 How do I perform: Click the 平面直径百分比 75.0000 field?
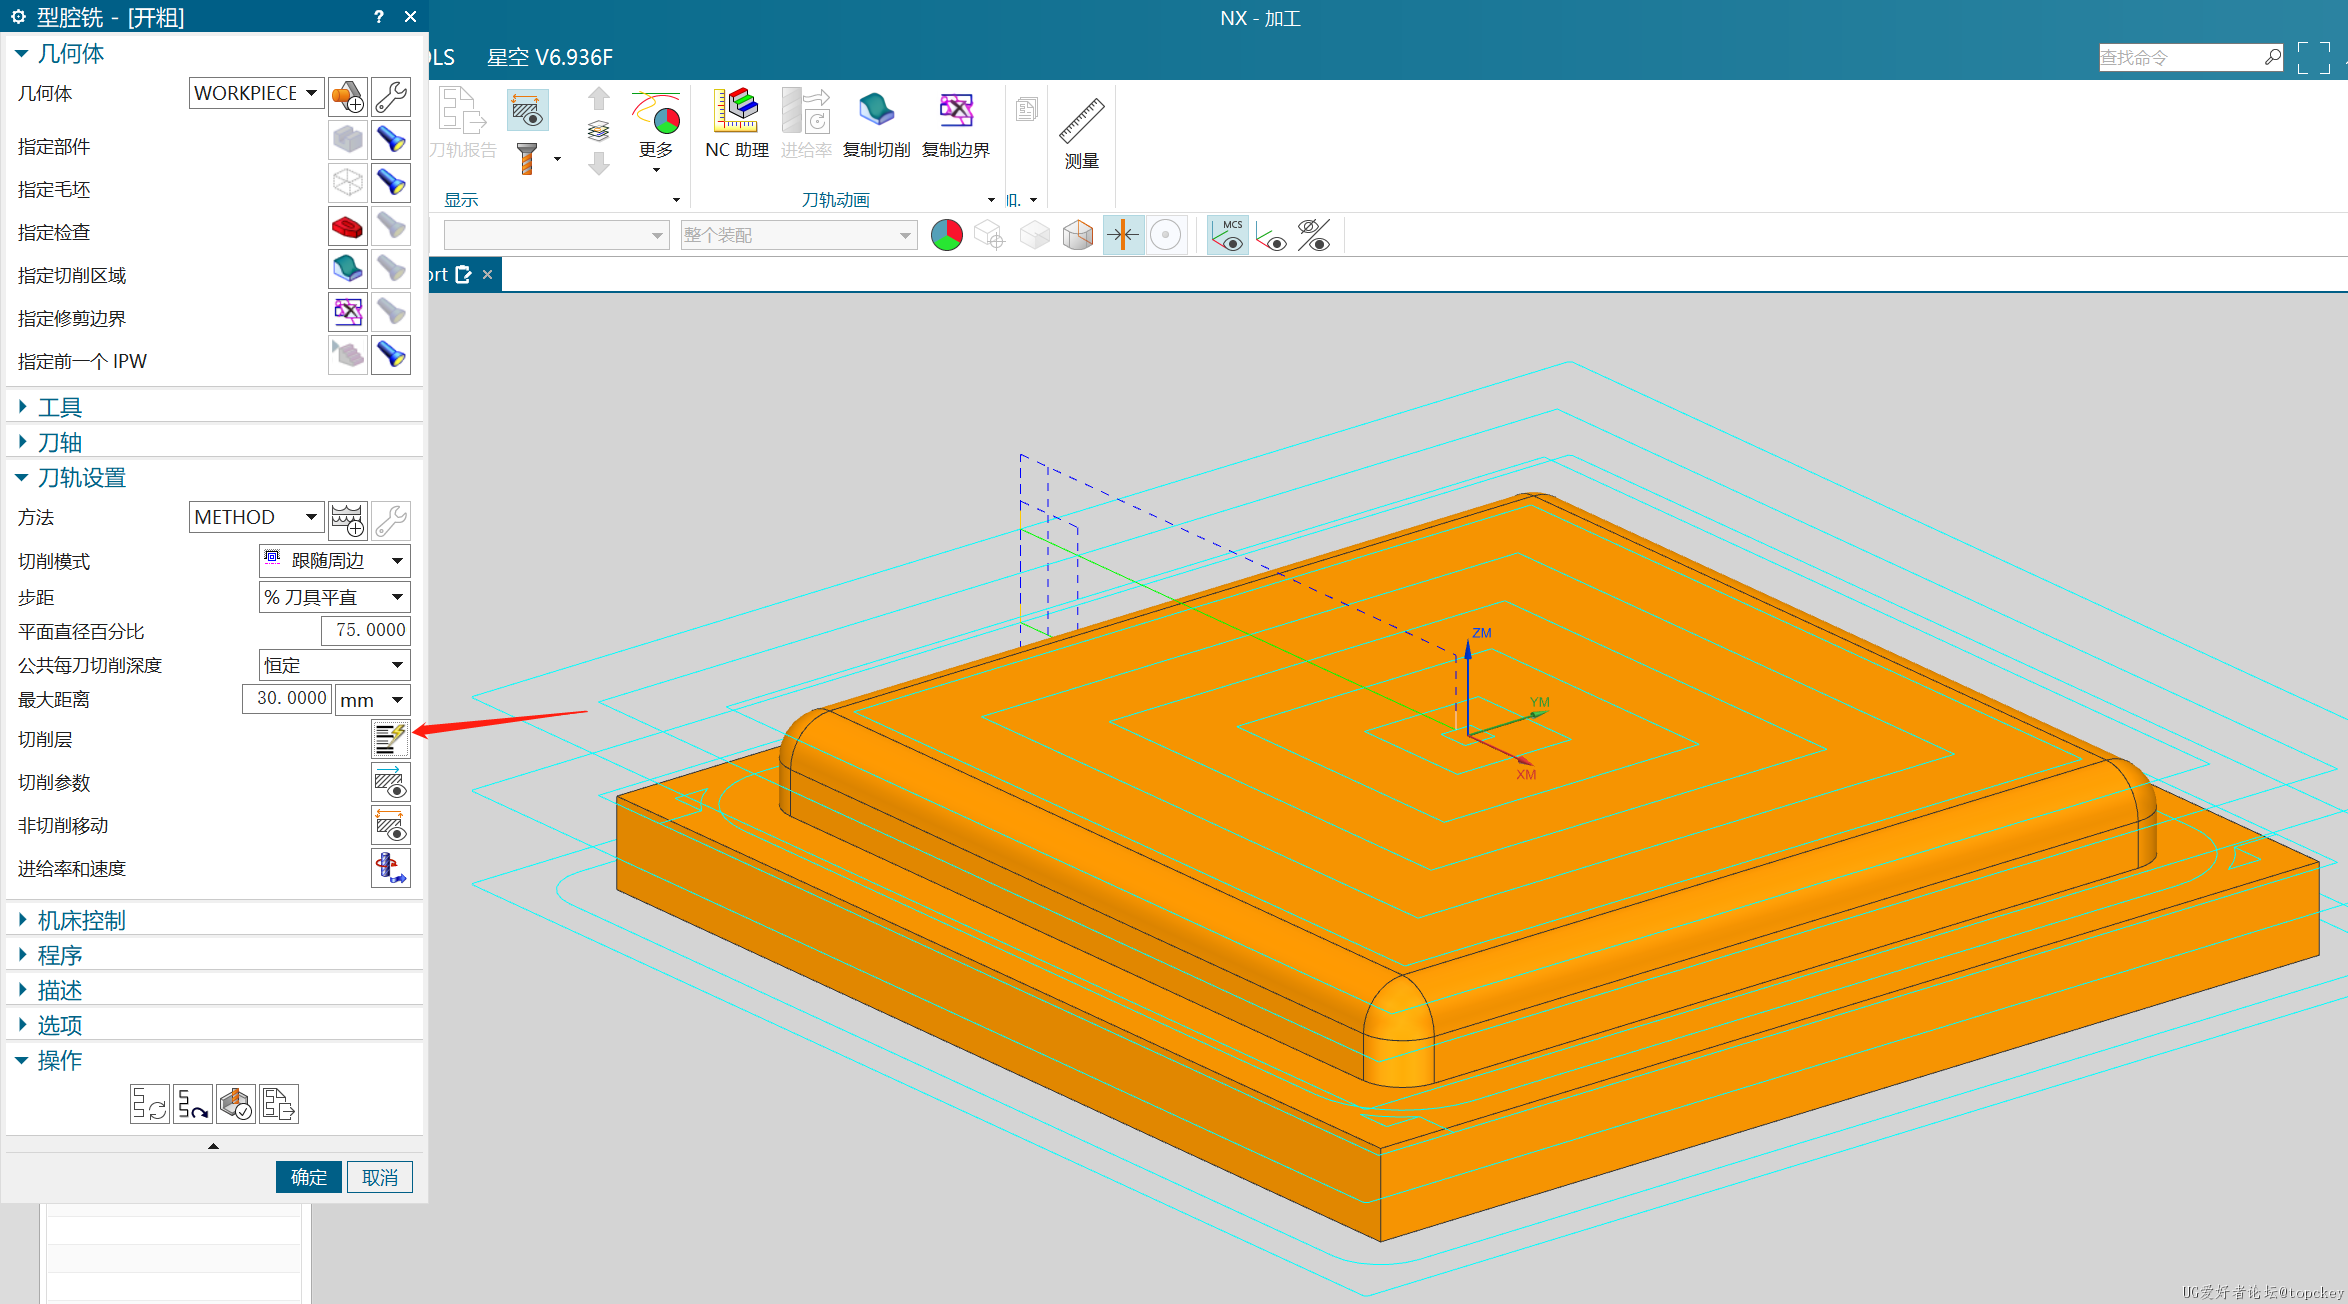pyautogui.click(x=365, y=630)
